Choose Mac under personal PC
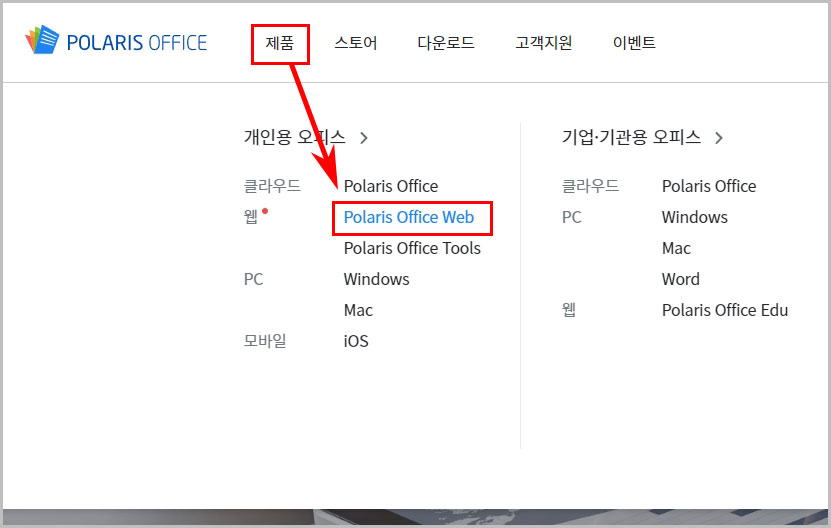 (x=358, y=310)
